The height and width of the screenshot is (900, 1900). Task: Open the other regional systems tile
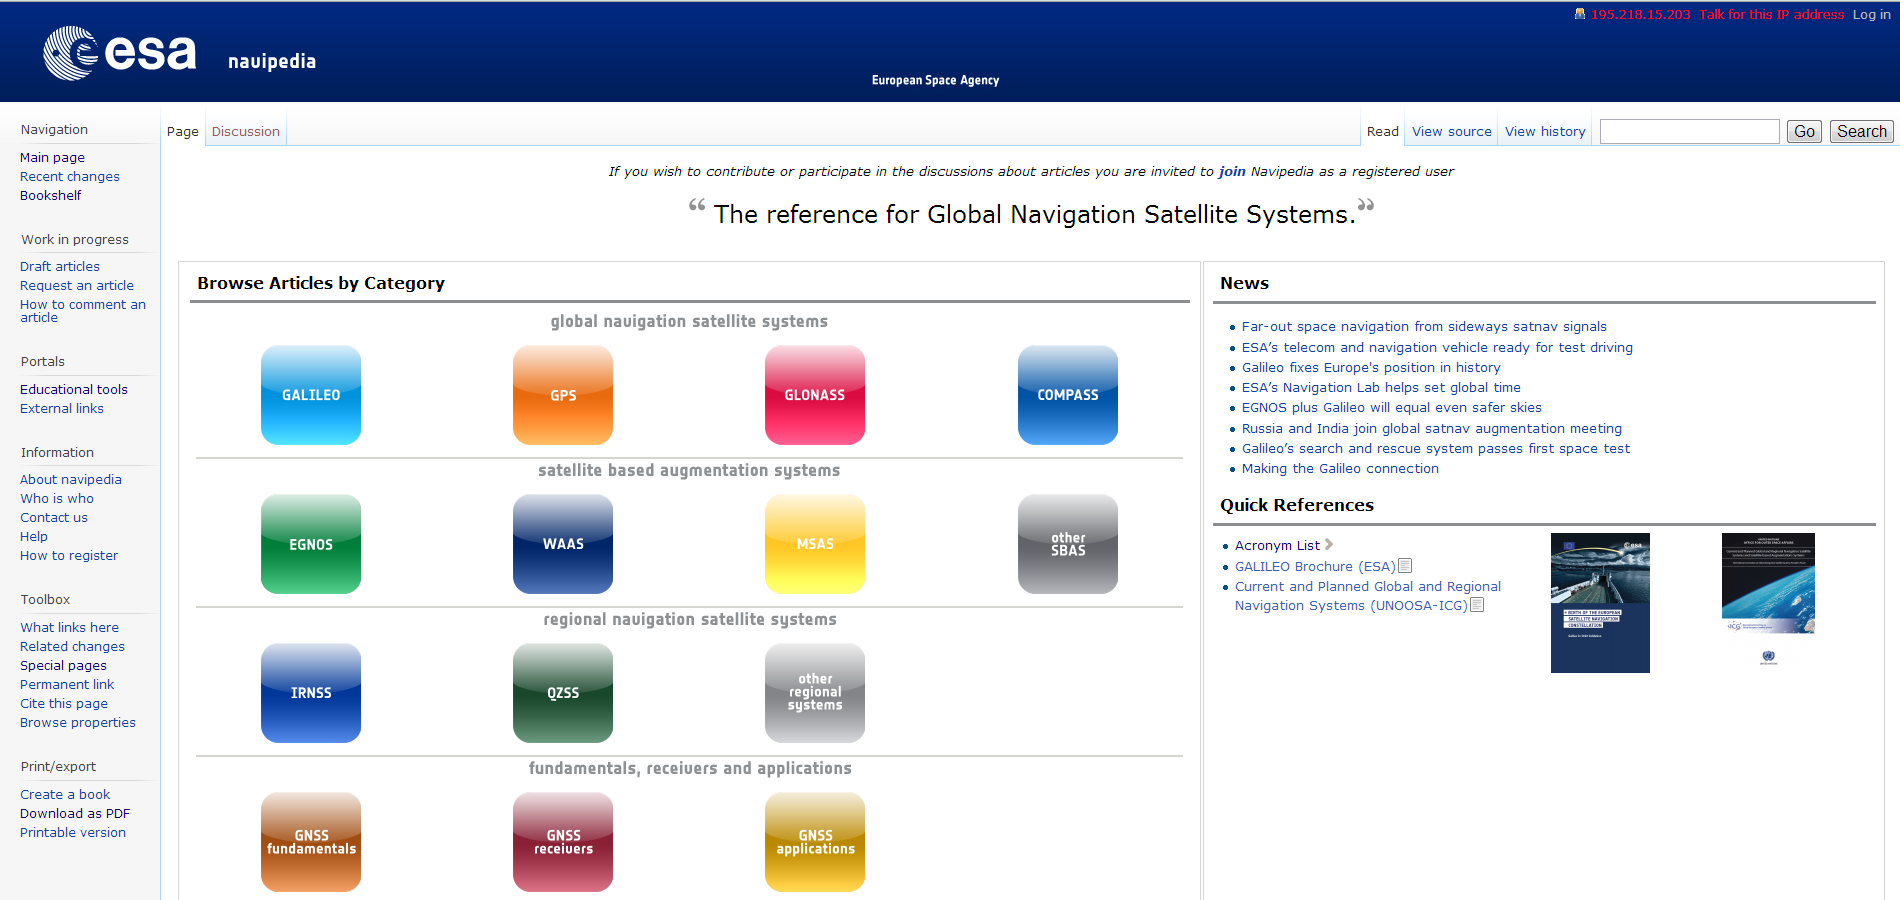pyautogui.click(x=815, y=693)
